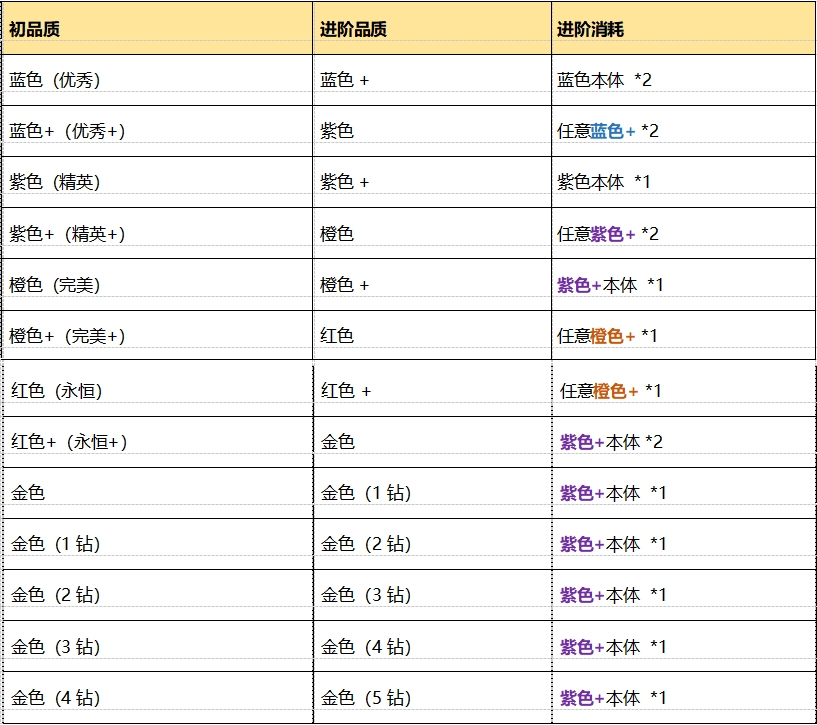
Task: Select the 橙色（完美）cell
Action: click(x=55, y=285)
